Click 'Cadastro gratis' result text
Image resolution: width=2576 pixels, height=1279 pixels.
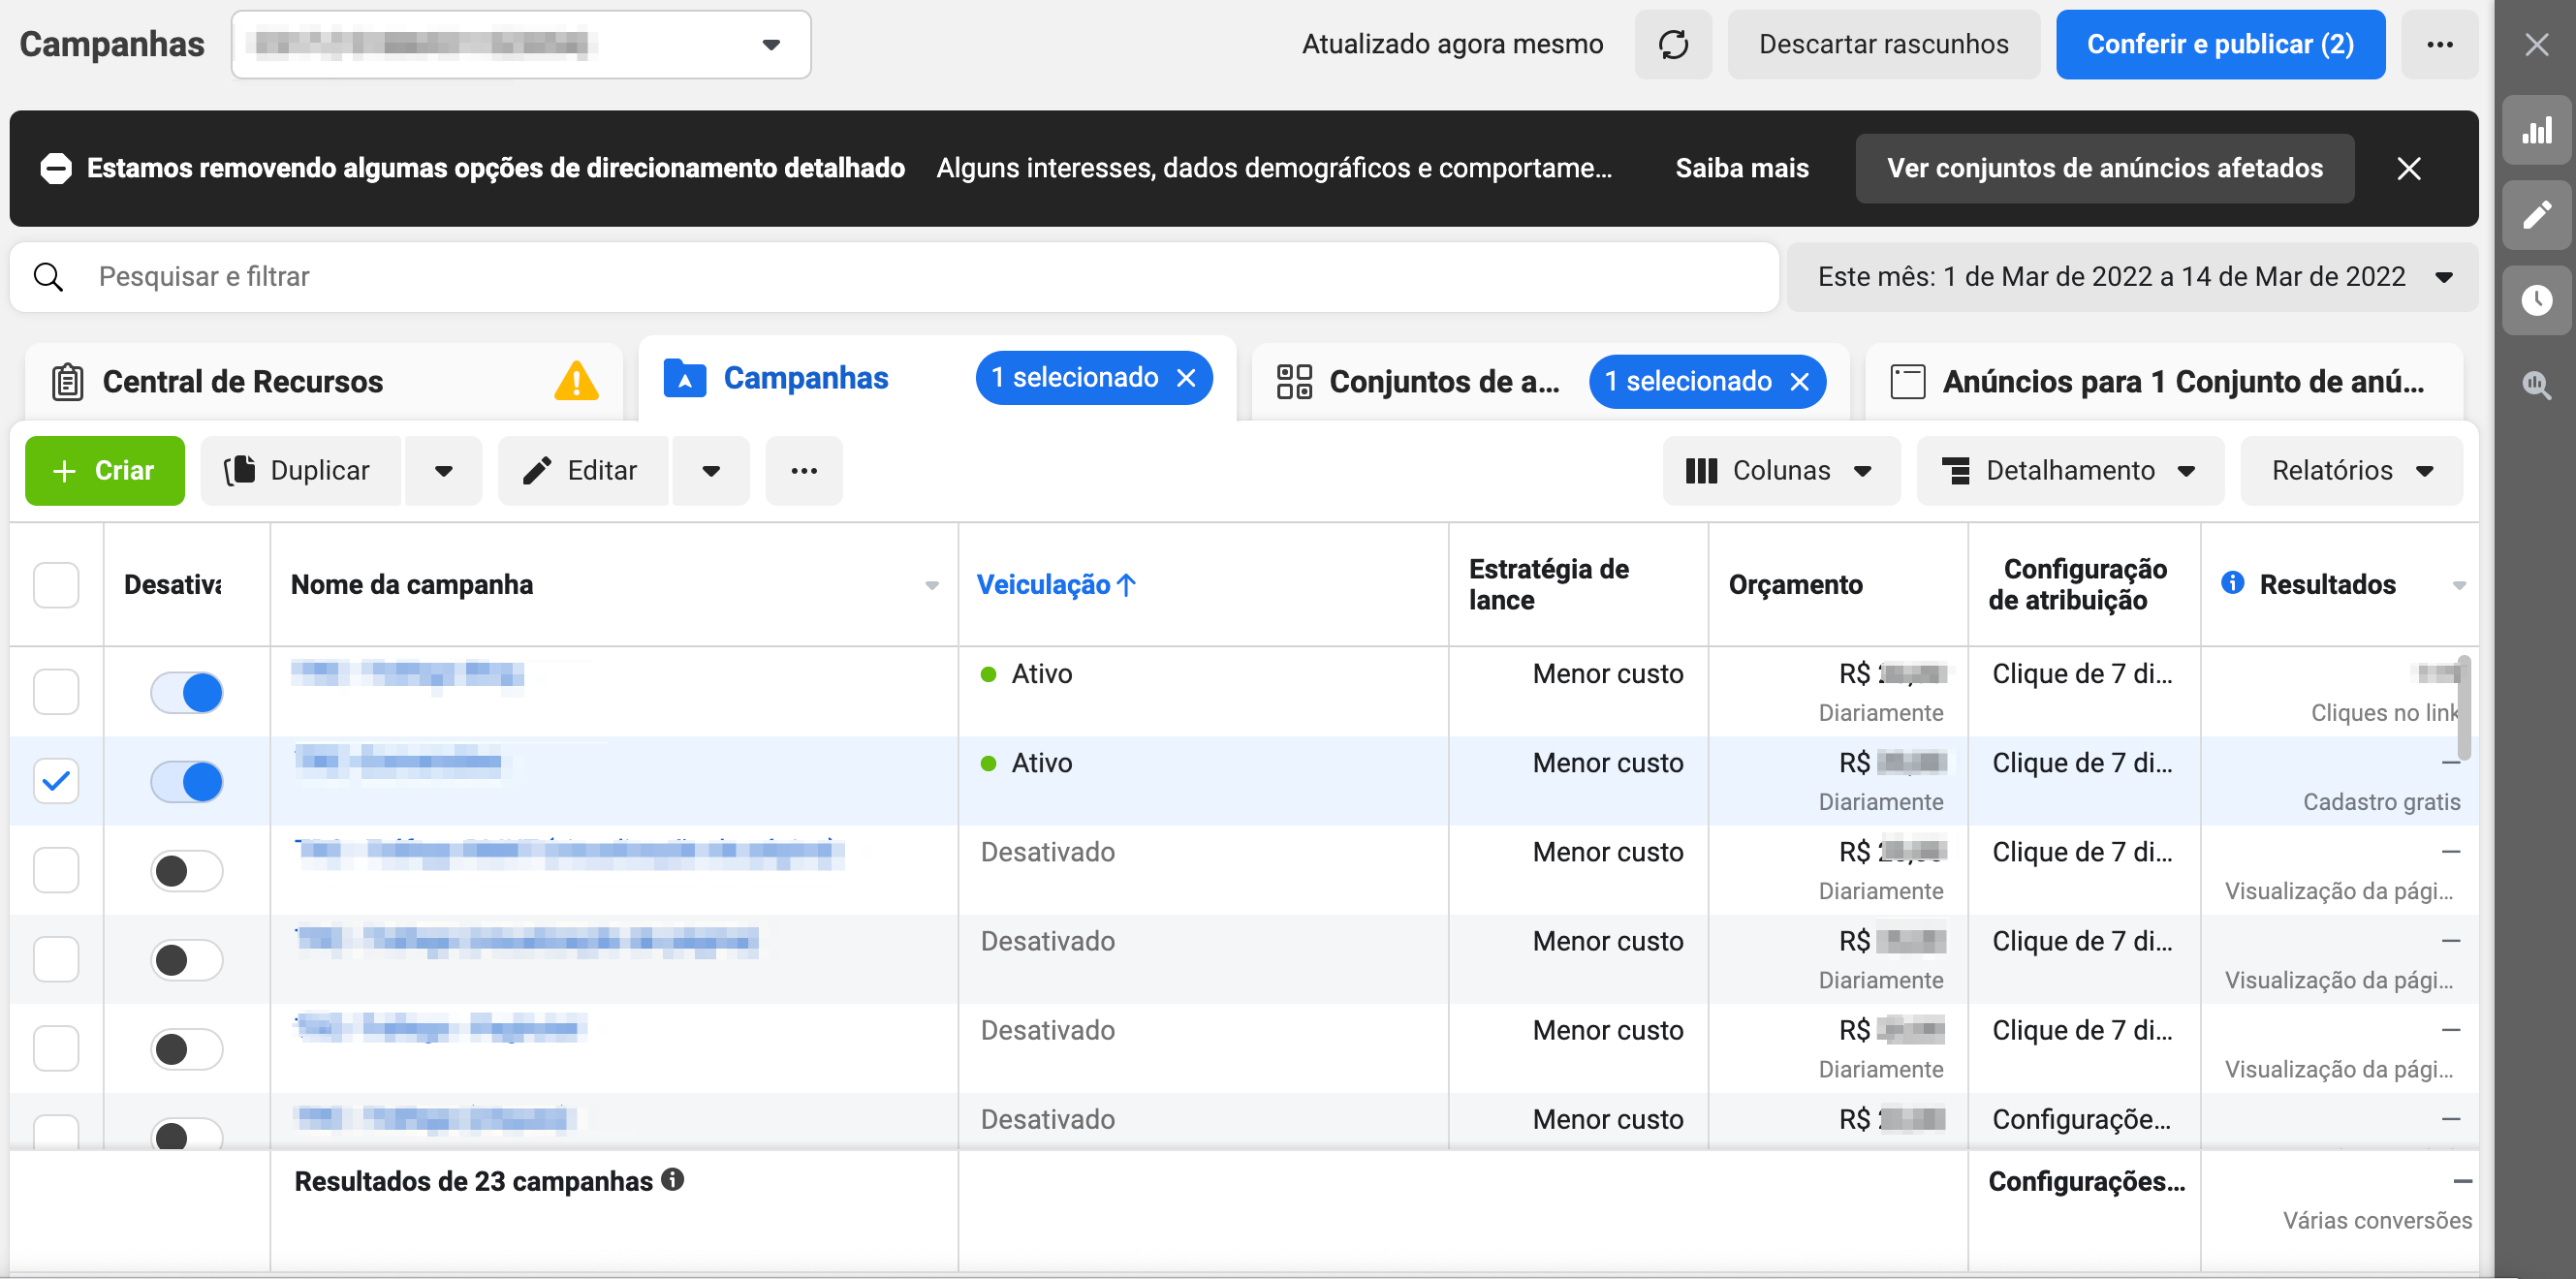pos(2381,802)
